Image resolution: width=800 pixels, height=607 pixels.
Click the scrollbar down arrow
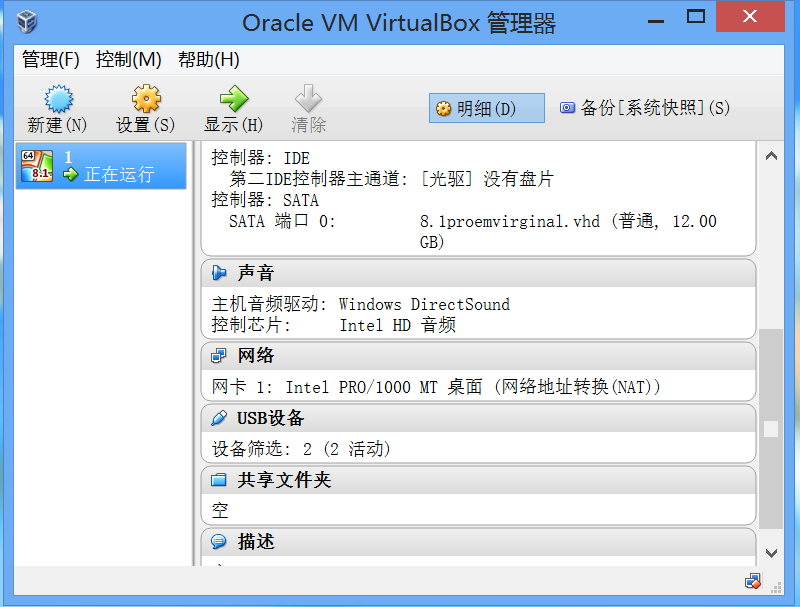tap(771, 553)
